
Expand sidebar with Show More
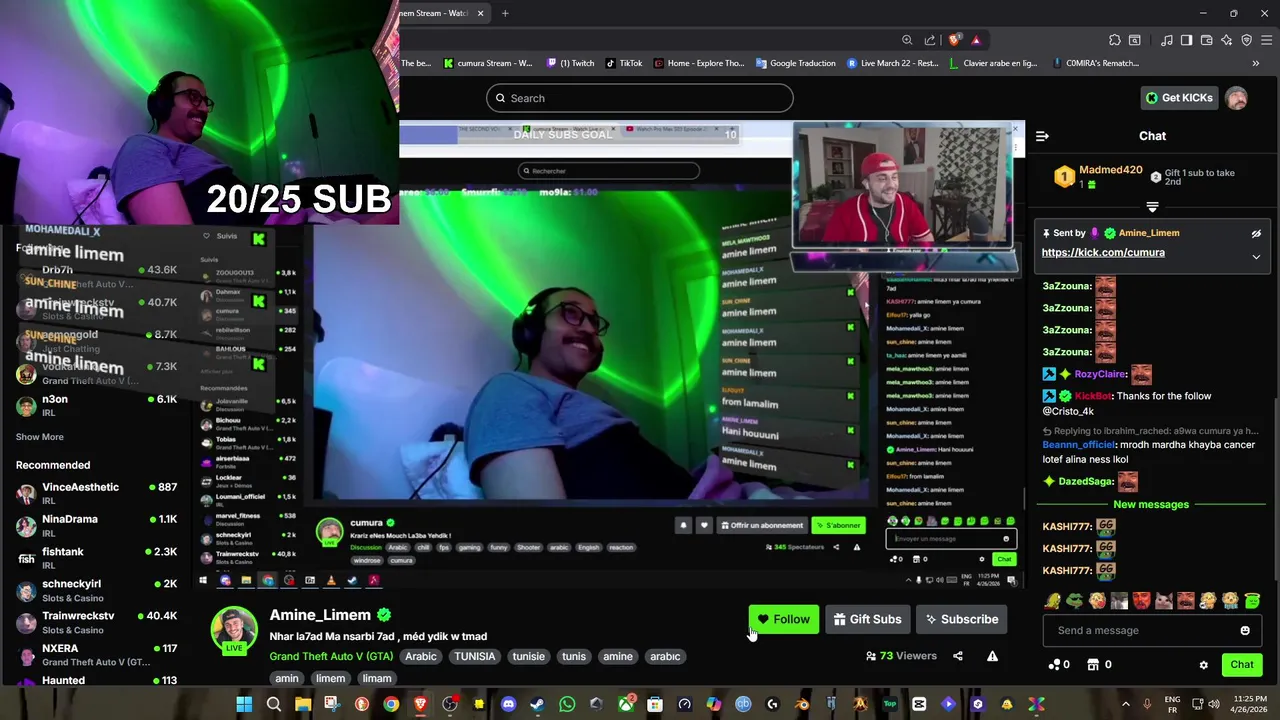point(40,437)
